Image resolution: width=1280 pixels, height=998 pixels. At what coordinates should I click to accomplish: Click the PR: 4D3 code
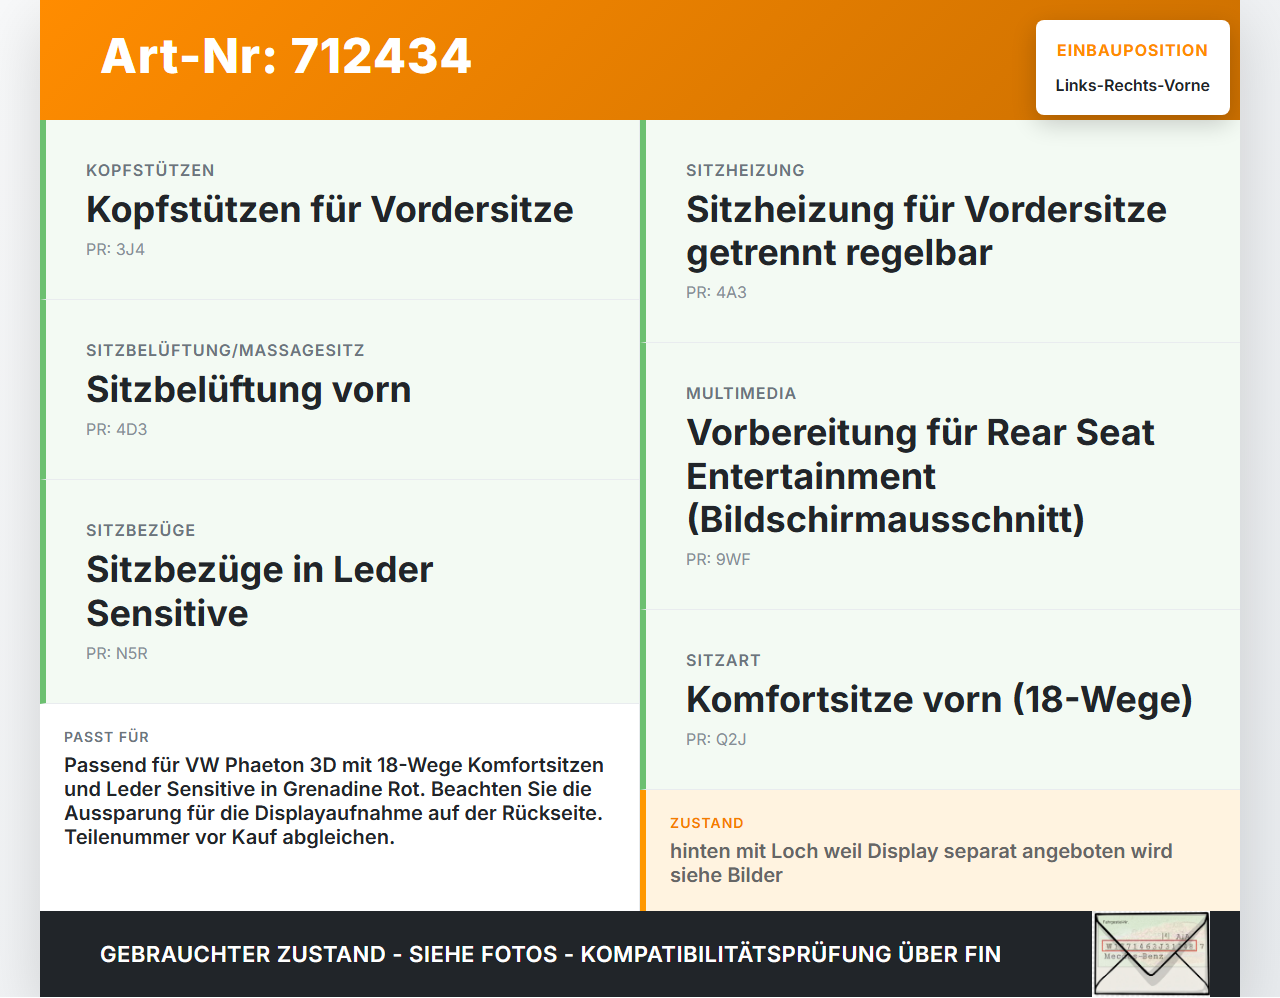point(116,429)
